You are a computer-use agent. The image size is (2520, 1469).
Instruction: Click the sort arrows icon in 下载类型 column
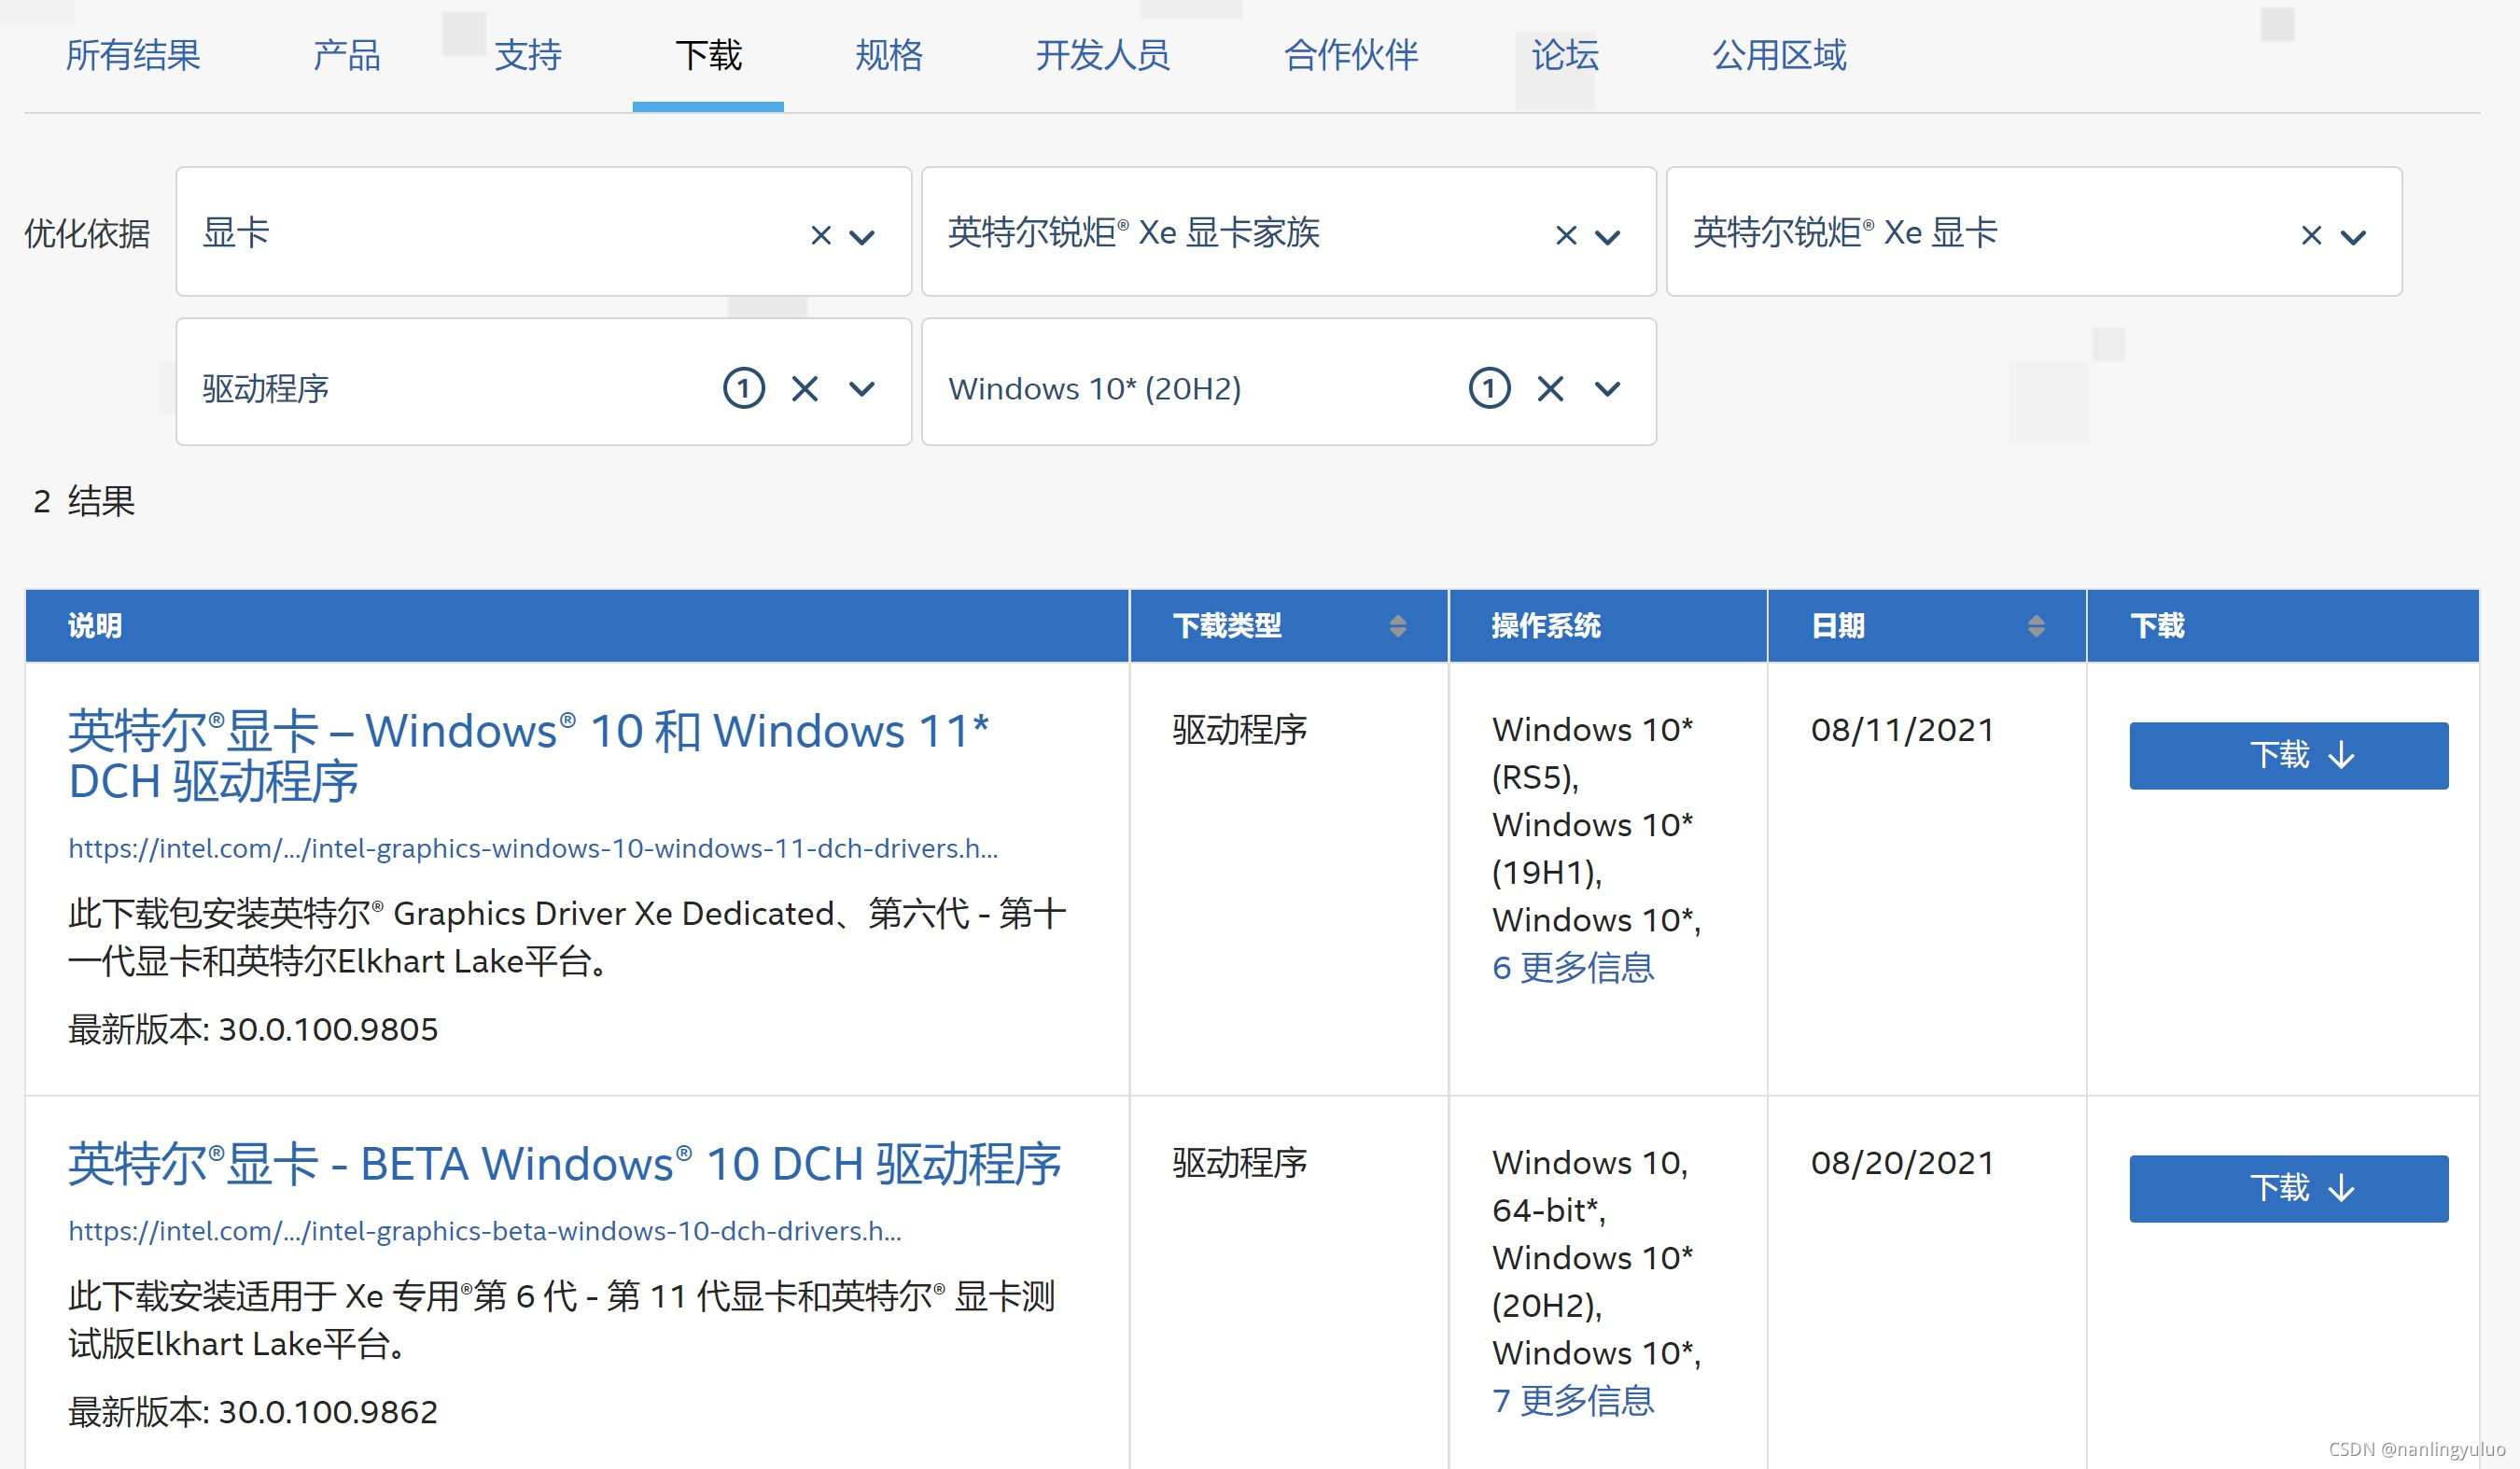(1398, 626)
